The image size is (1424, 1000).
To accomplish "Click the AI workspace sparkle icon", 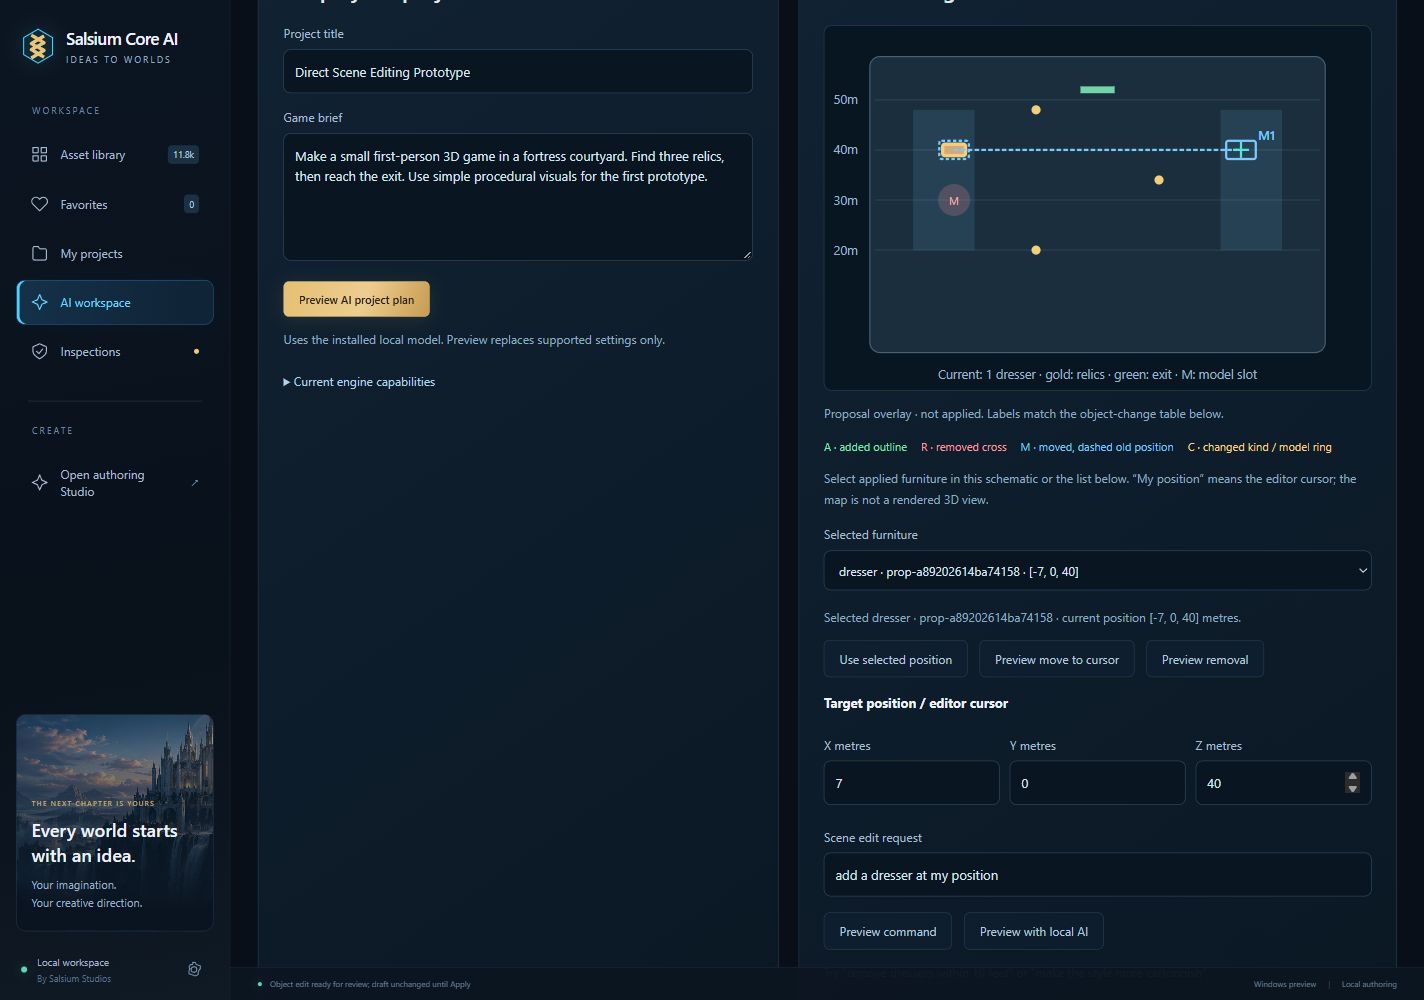I will pos(40,302).
